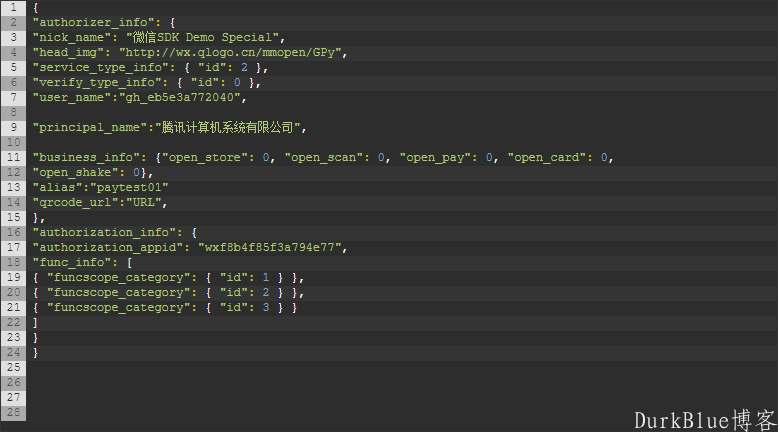Click line number 17 in the gutter
780x432 pixels.
coord(13,247)
